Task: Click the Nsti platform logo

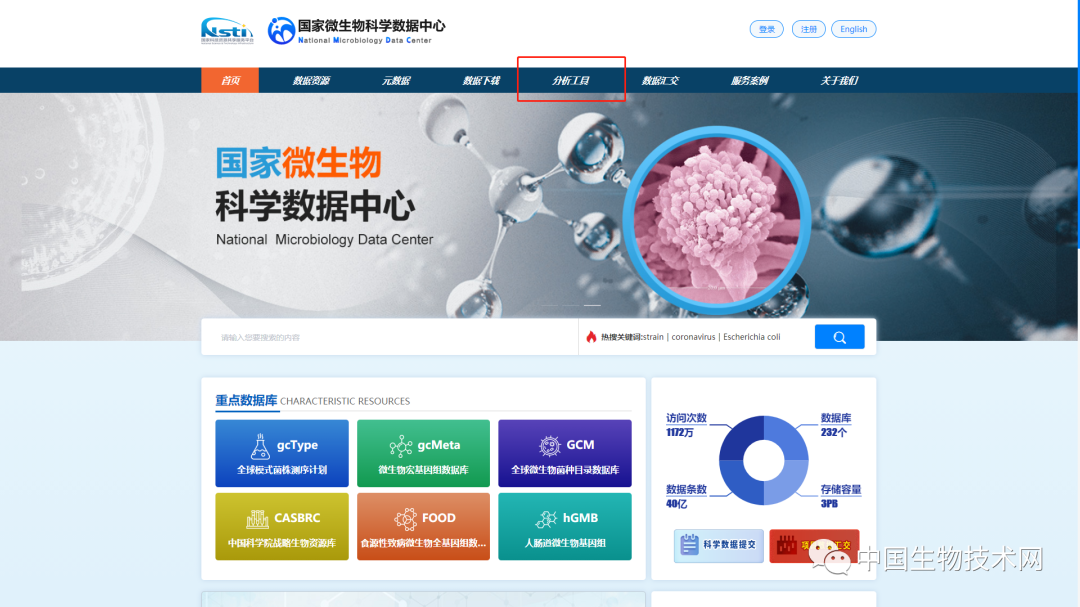Action: point(226,30)
